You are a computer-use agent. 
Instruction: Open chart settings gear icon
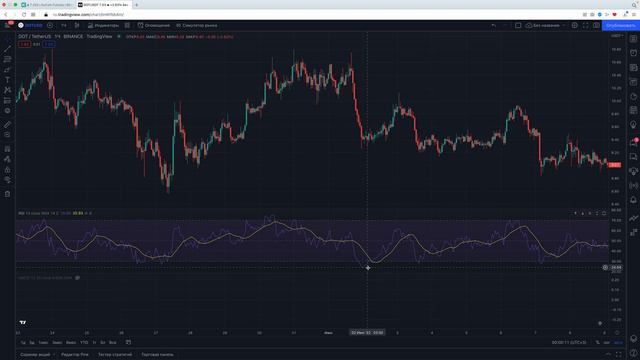point(575,25)
